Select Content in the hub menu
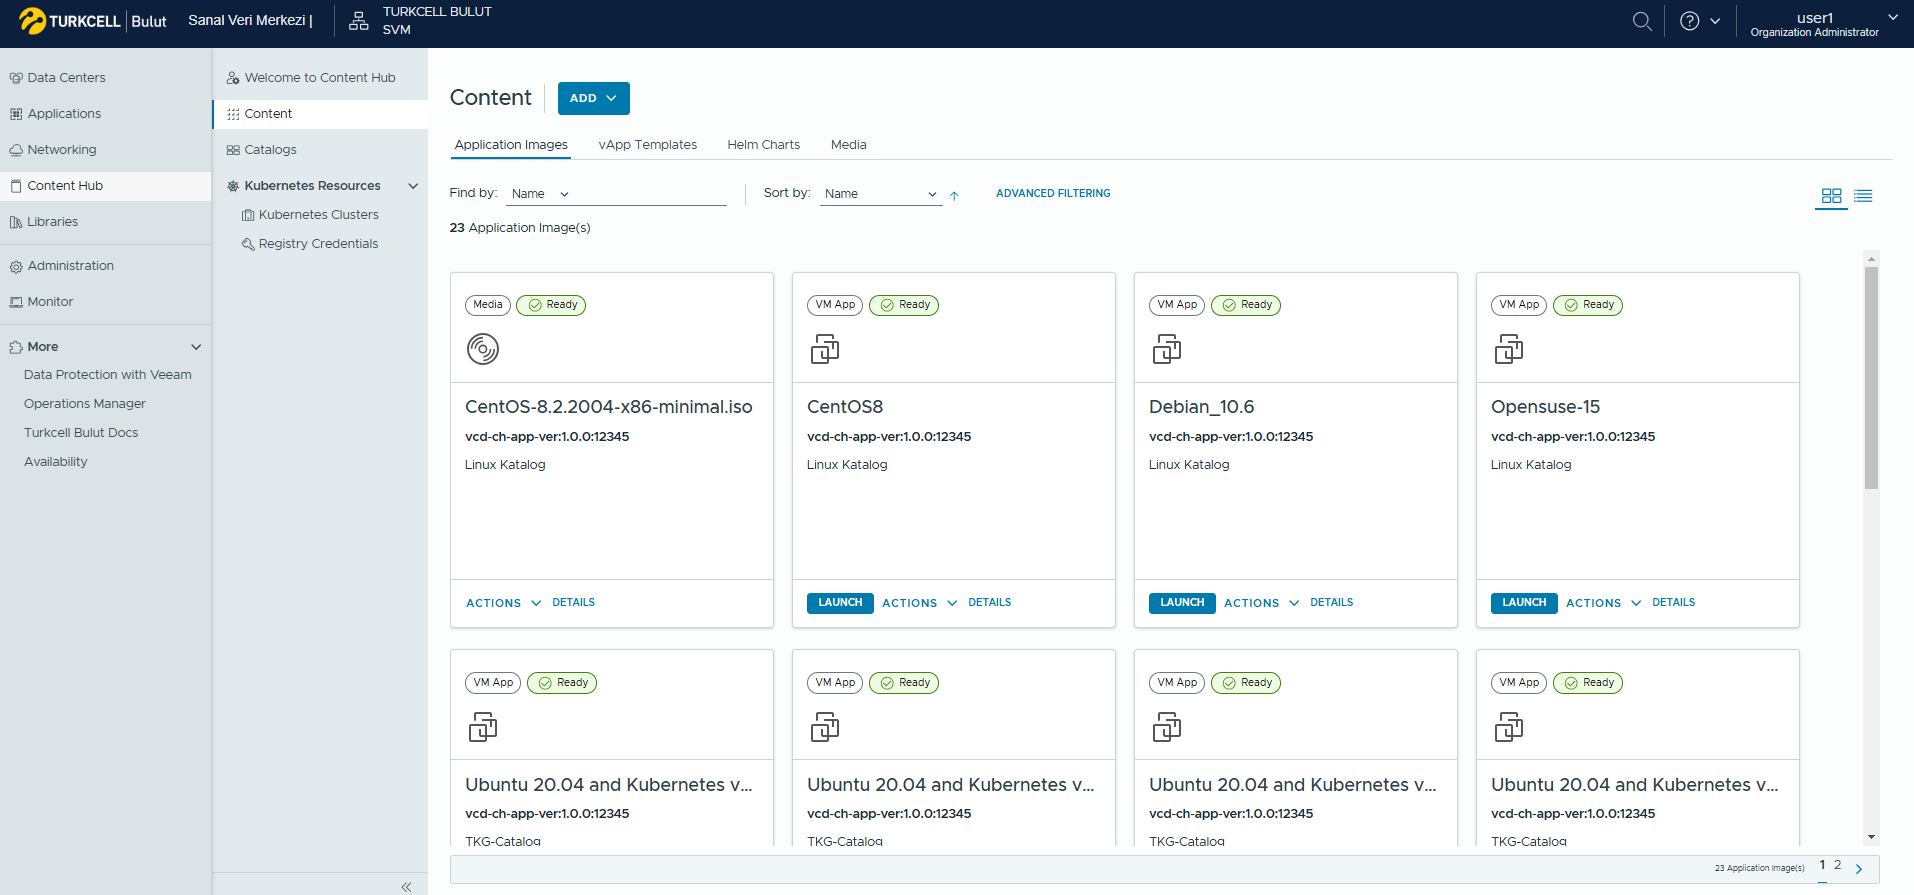 (321, 114)
